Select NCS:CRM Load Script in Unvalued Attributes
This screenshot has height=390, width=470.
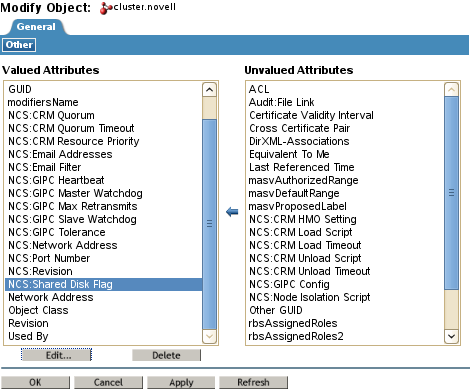(x=301, y=232)
